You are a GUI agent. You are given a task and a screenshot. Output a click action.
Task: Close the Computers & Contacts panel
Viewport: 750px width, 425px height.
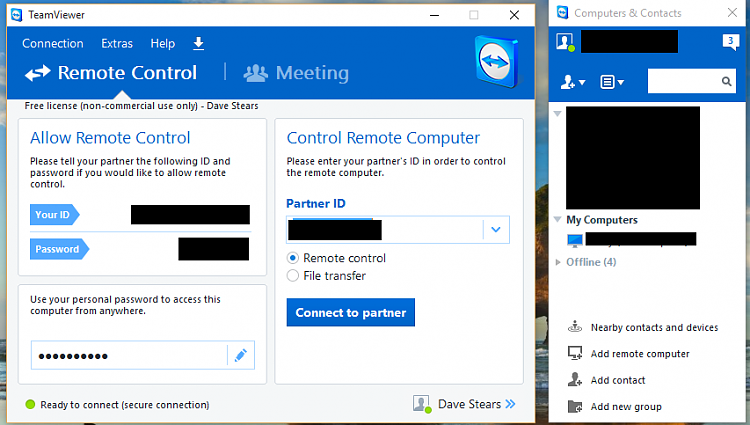pos(732,13)
